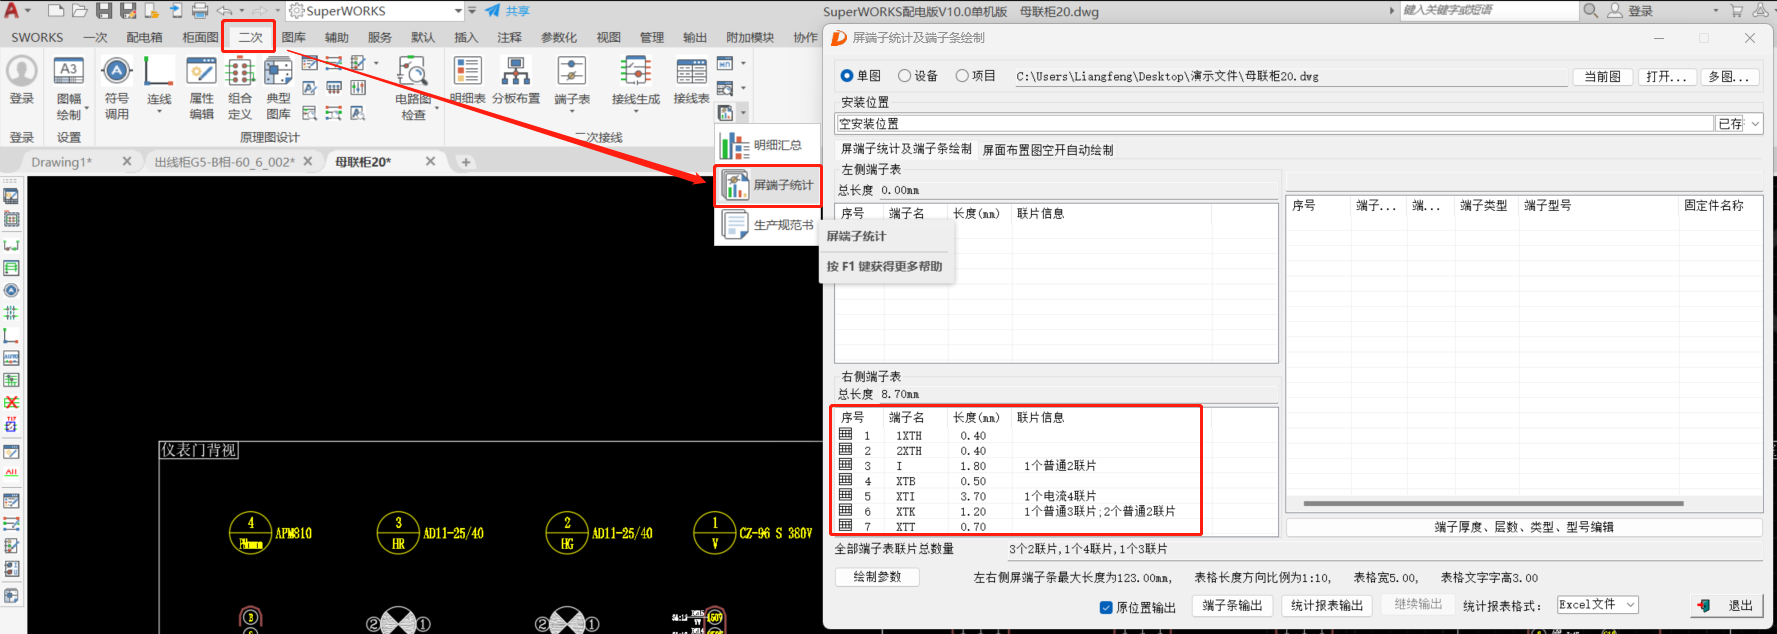Expand the 已存 installation position dropdown
Viewport: 1777px width, 634px height.
(x=1755, y=124)
